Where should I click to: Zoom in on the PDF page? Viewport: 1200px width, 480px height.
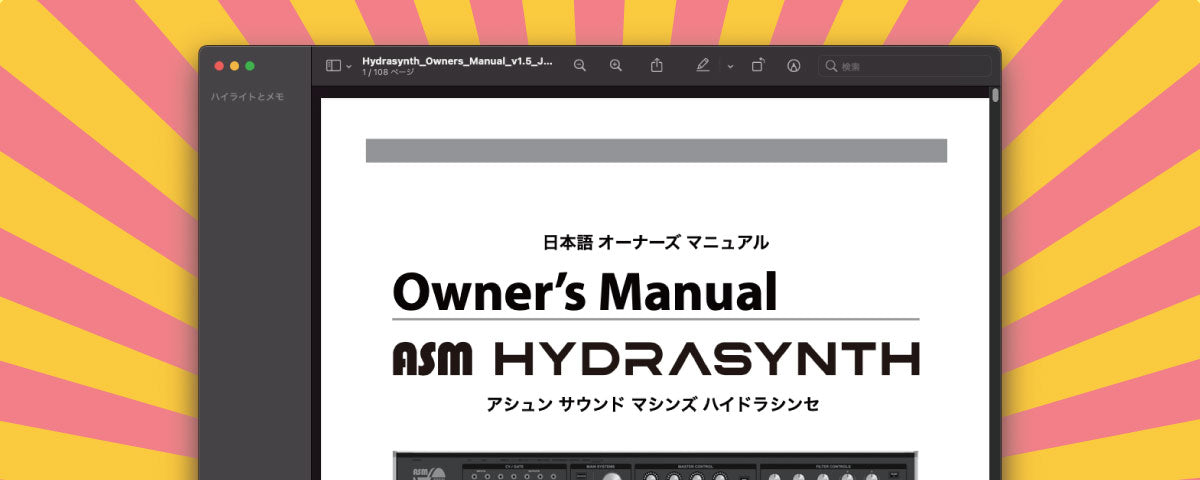pos(616,66)
